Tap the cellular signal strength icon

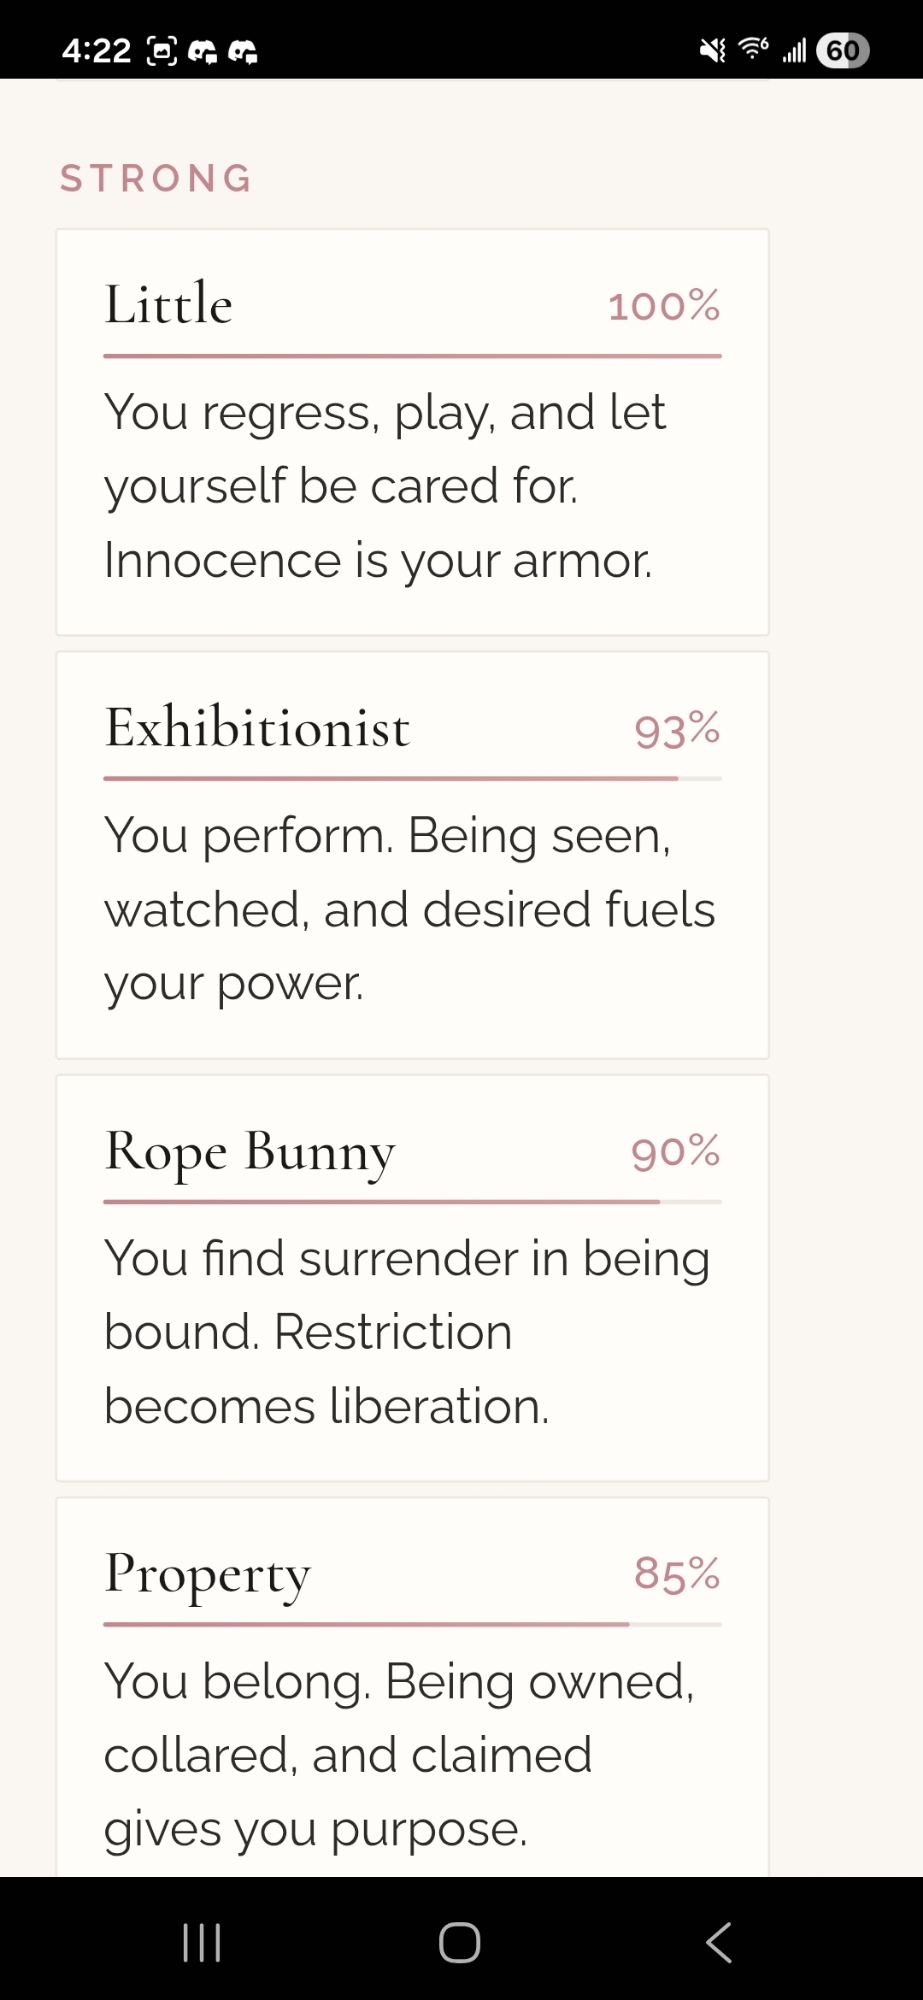(794, 50)
